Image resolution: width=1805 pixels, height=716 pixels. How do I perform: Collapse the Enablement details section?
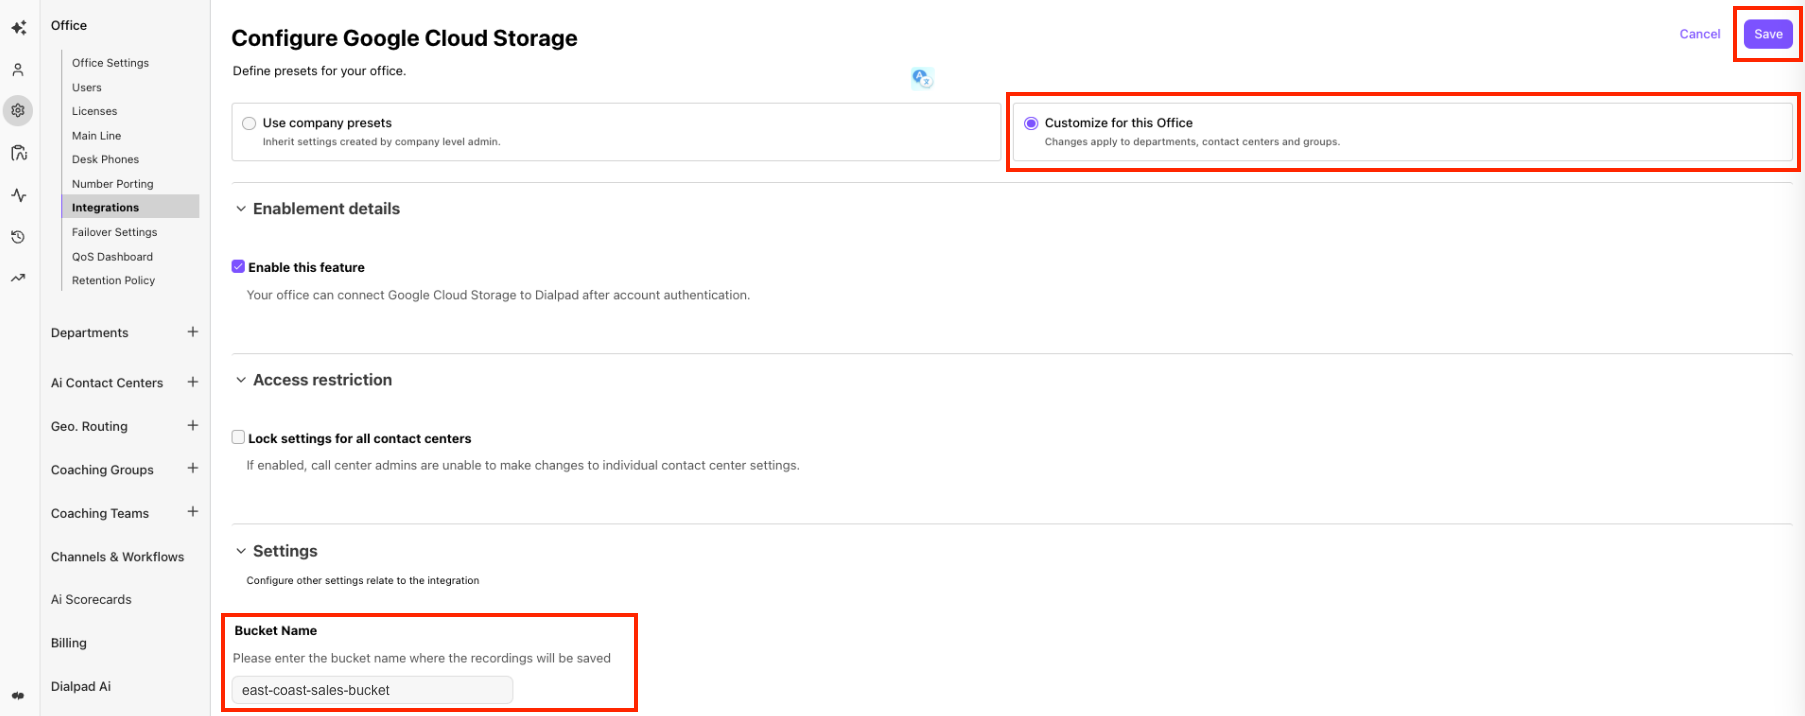click(x=241, y=209)
